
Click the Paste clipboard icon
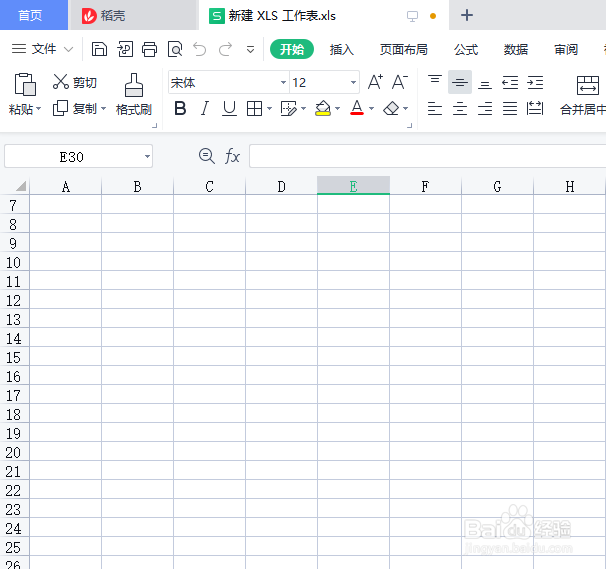point(25,84)
